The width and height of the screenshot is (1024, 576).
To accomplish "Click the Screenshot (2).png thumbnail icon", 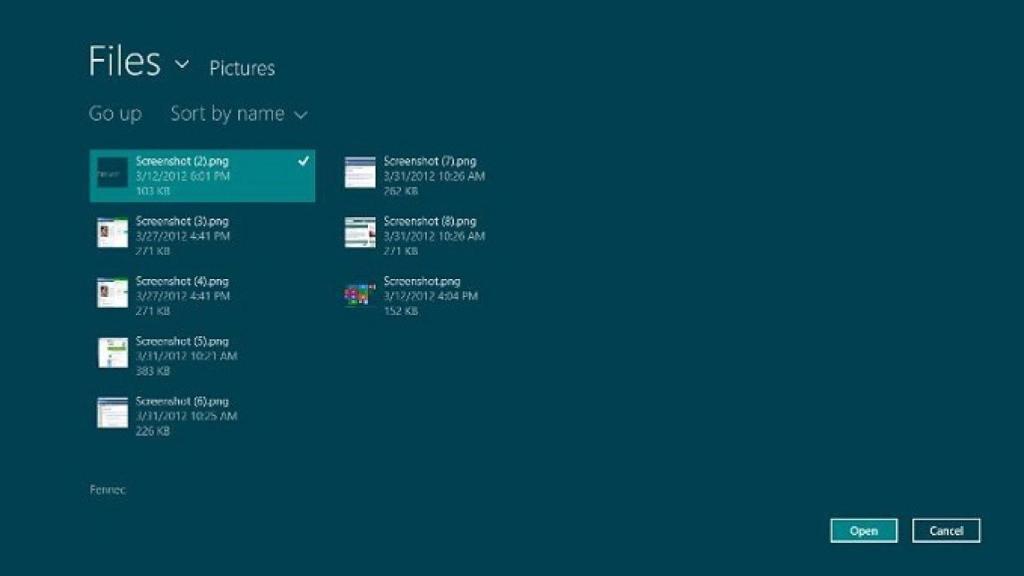I will pyautogui.click(x=112, y=173).
